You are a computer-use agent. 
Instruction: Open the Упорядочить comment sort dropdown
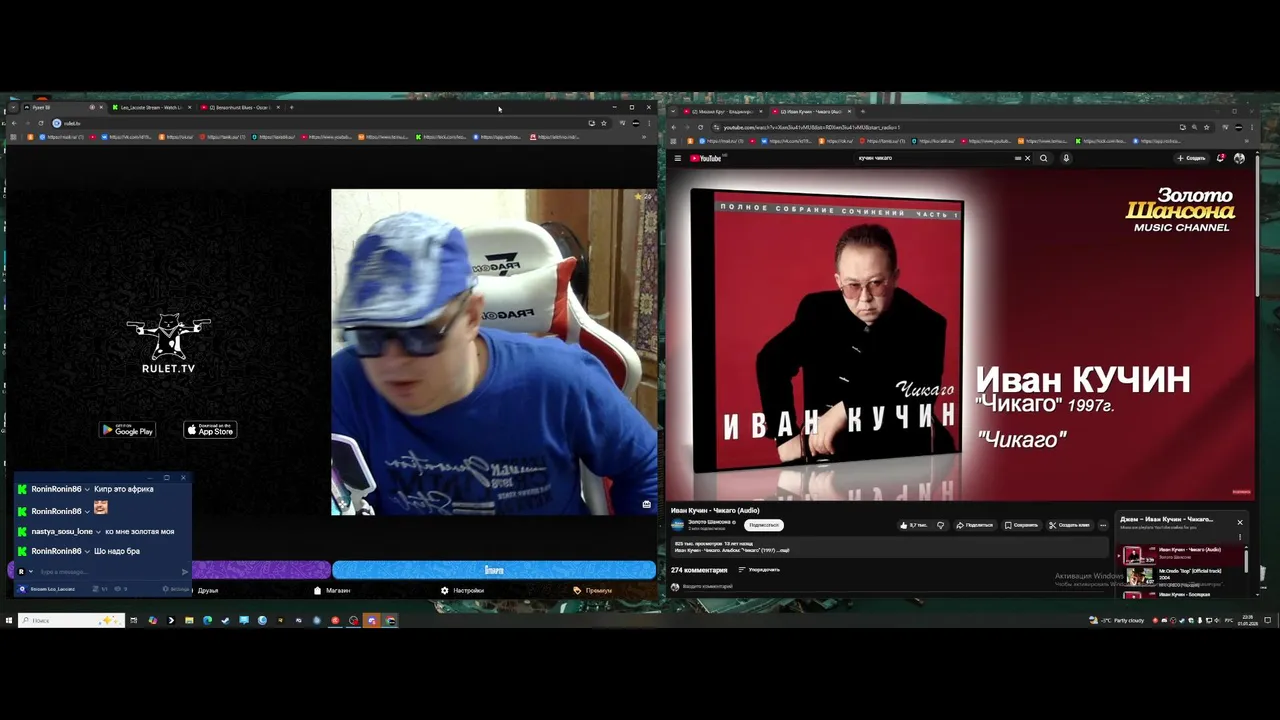point(759,570)
